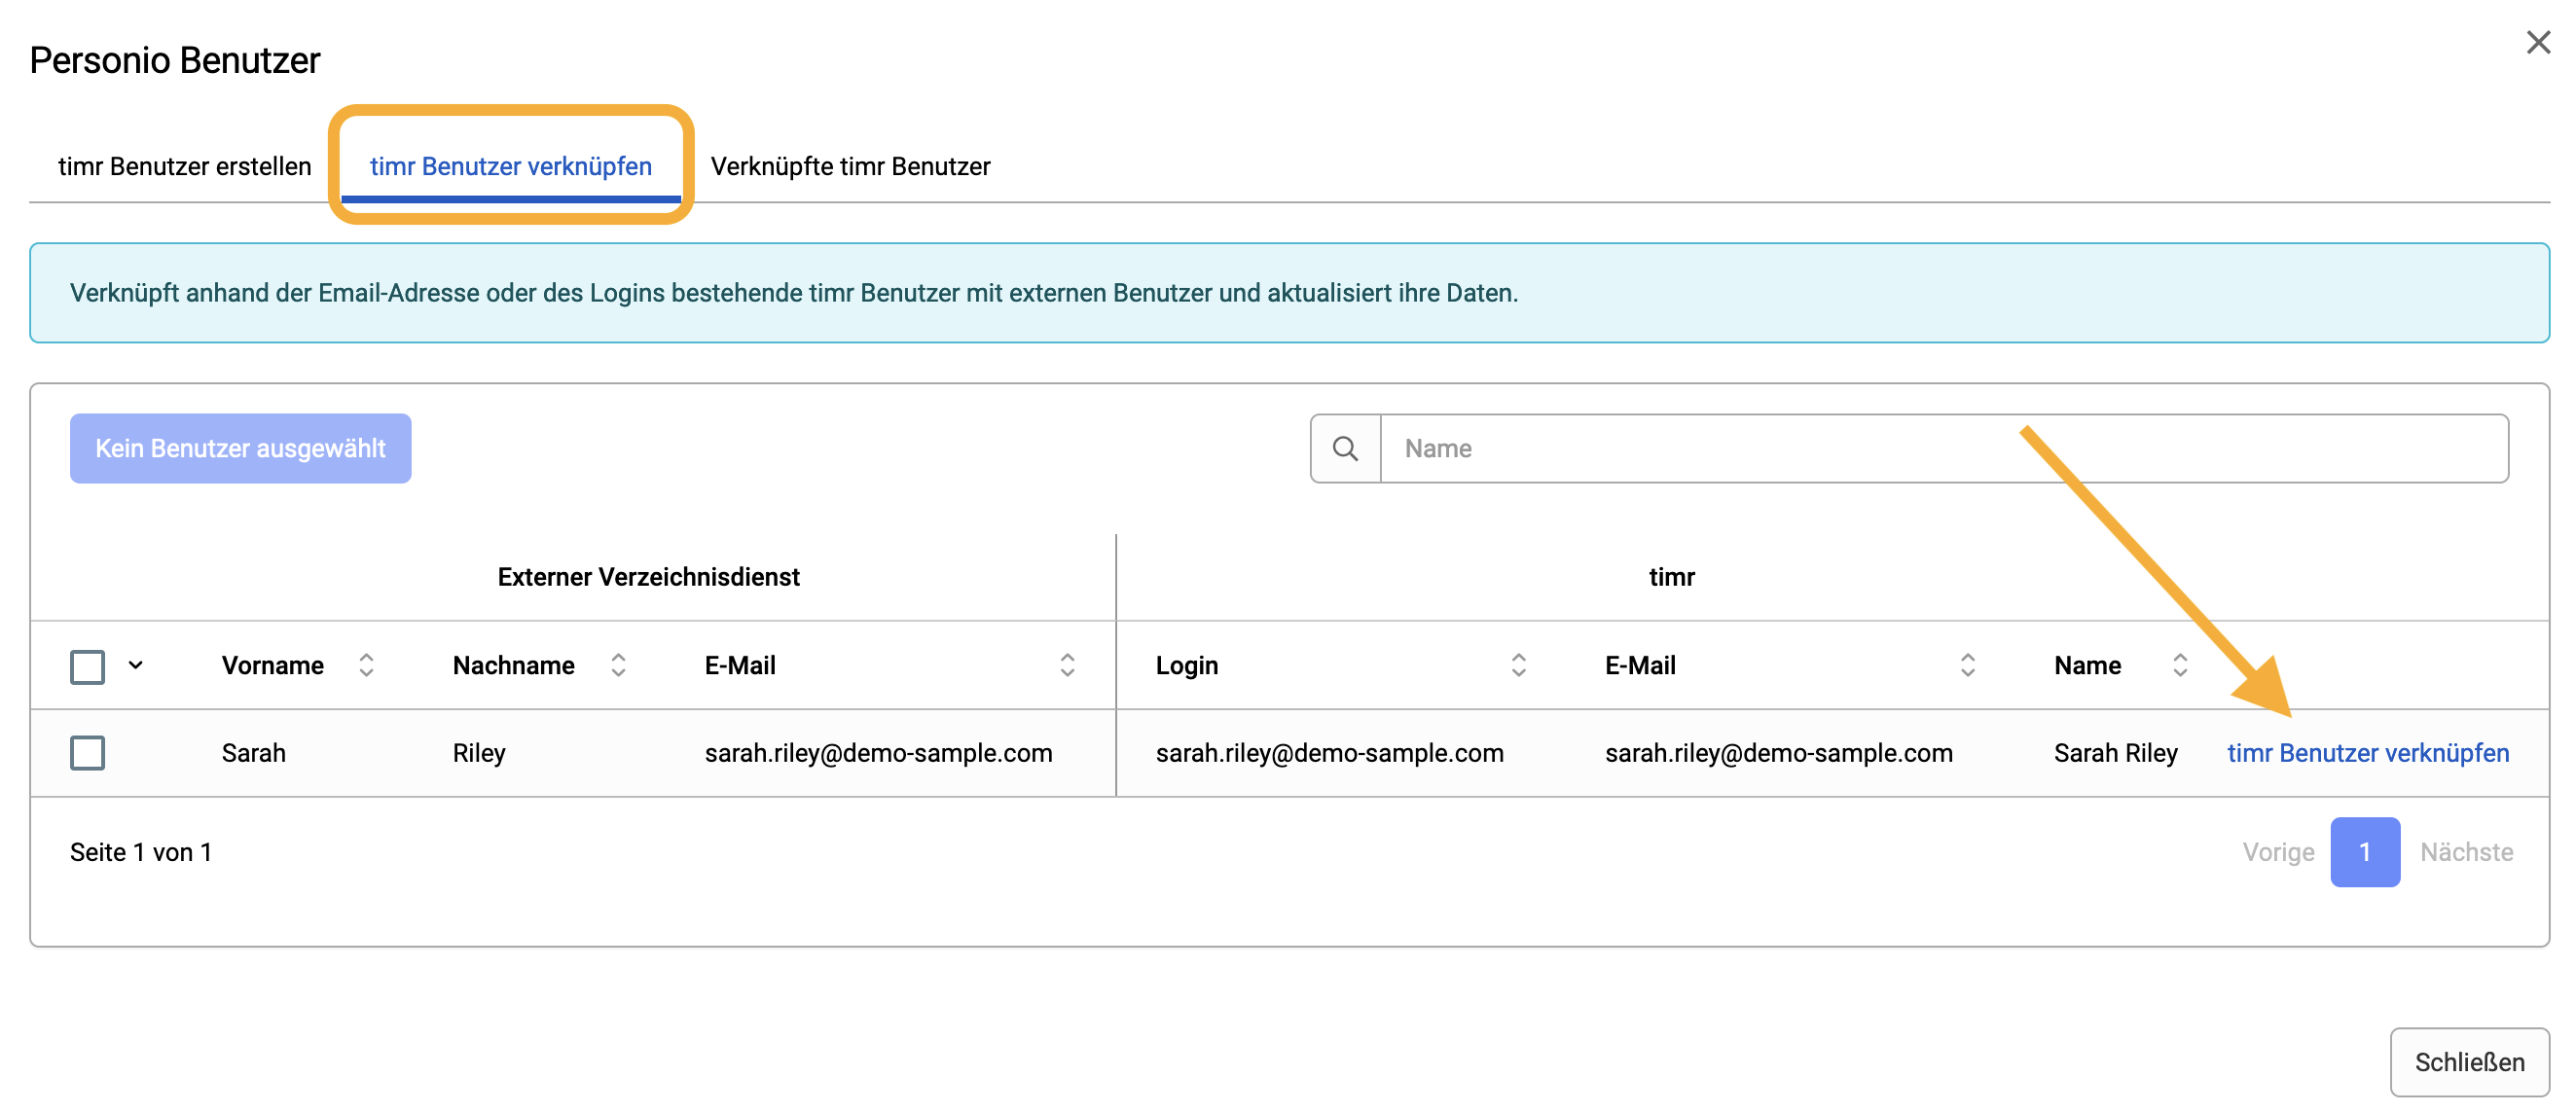Open the select-all dropdown chevron
The image size is (2576, 1113).
(136, 664)
